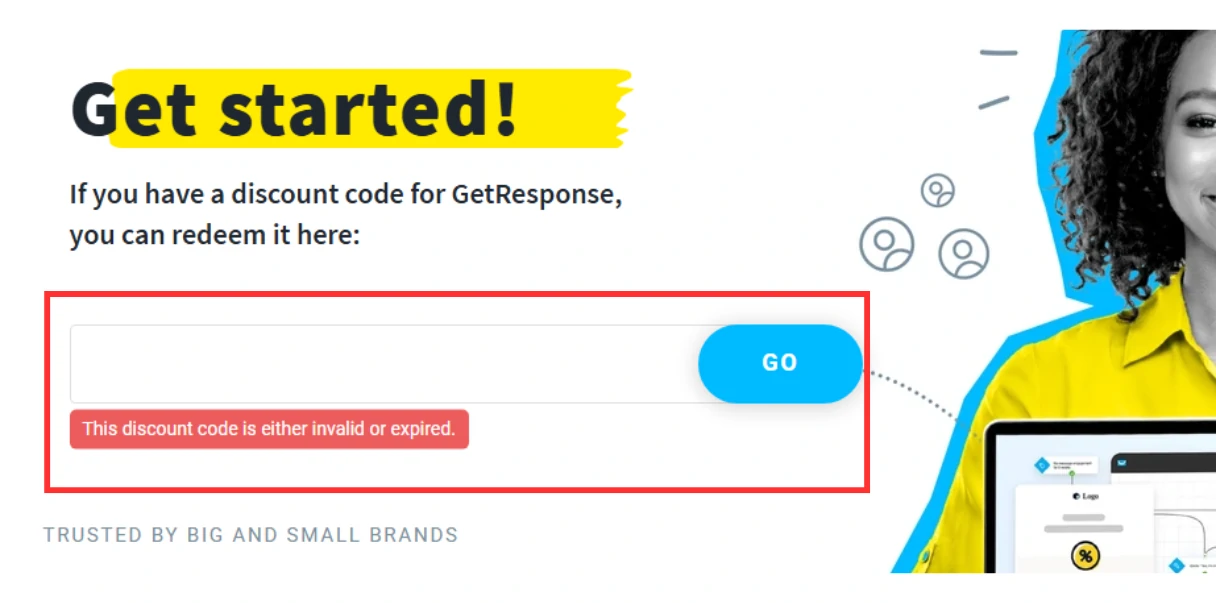Viewport: 1216px width, 603px height.
Task: Click the 'TRUSTED BY BIG AND SMALL BRANDS' text
Action: (251, 535)
